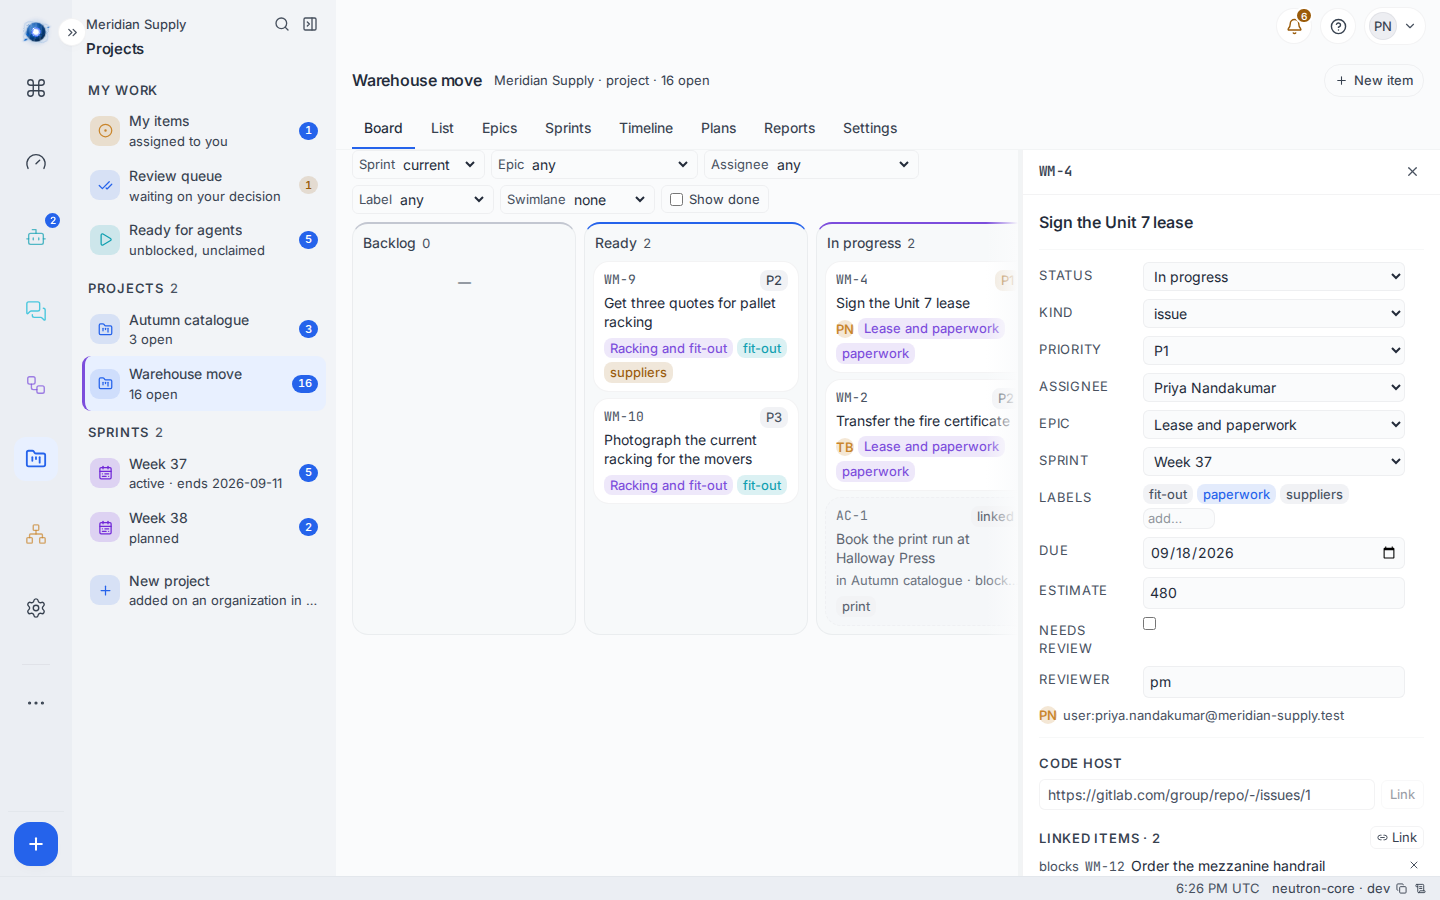Open the PN user account menu
This screenshot has height=900, width=1440.
1396,26
